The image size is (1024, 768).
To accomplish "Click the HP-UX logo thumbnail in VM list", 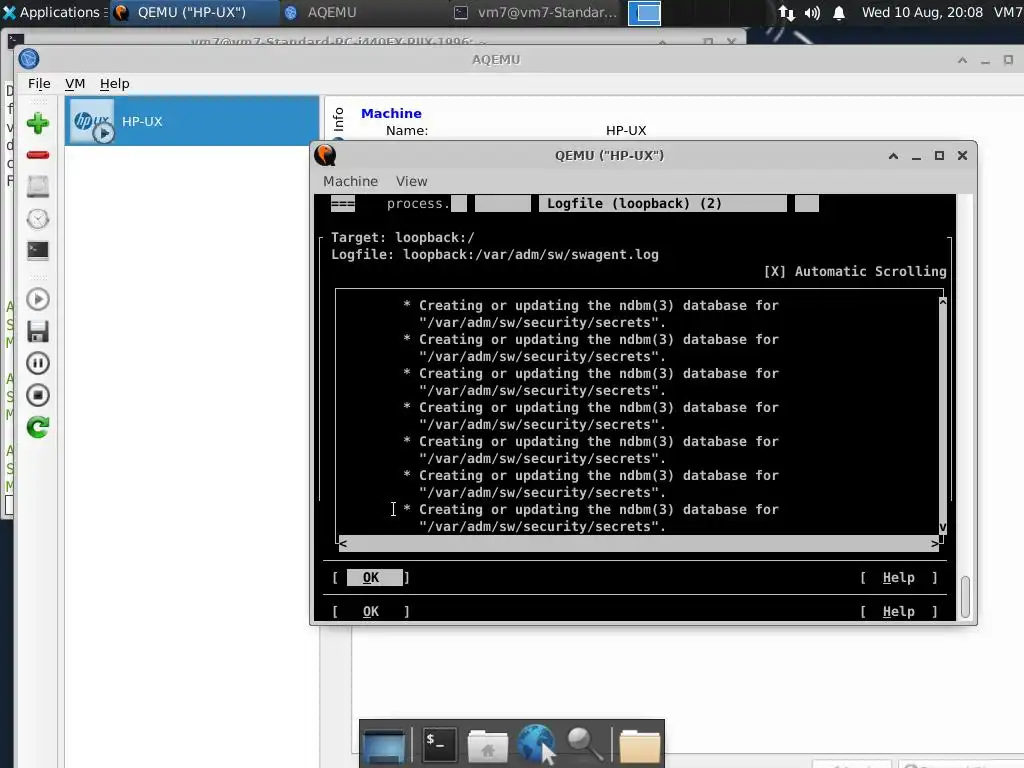I will click(x=93, y=121).
